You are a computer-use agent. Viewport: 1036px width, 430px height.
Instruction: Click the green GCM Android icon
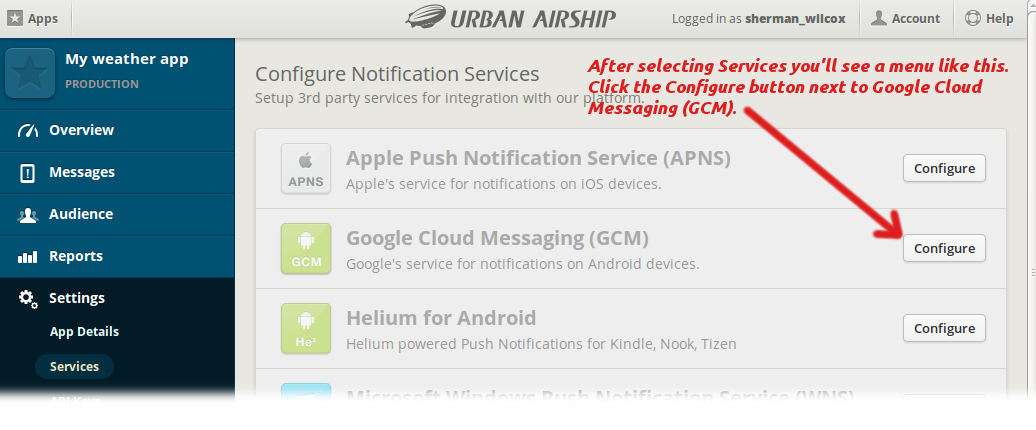(306, 248)
